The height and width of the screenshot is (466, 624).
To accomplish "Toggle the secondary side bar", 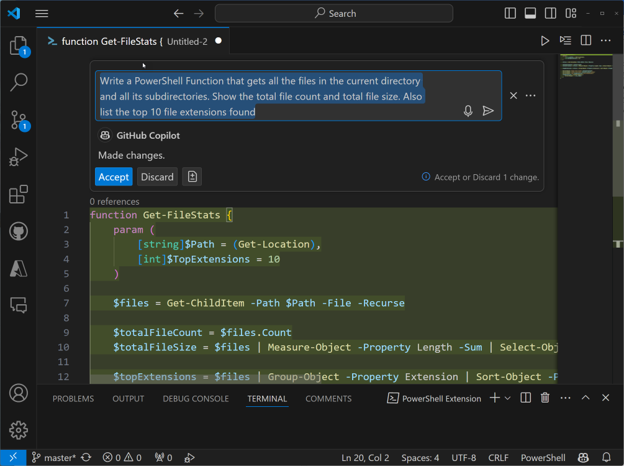I will [x=550, y=13].
